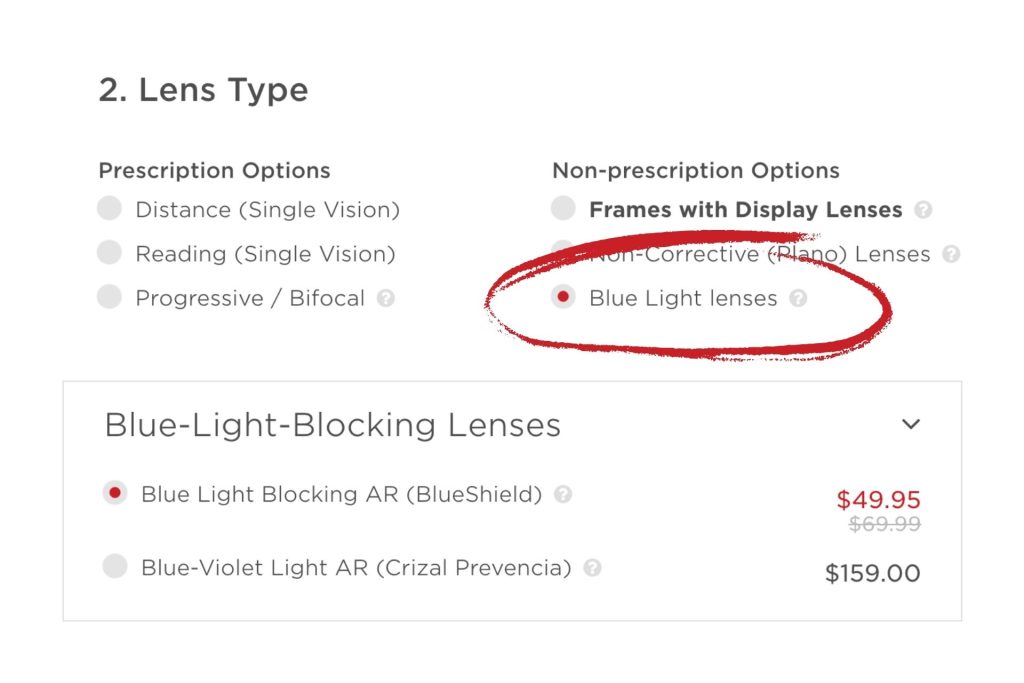Select Blue Light Blocking AR (BlueShield)

115,494
